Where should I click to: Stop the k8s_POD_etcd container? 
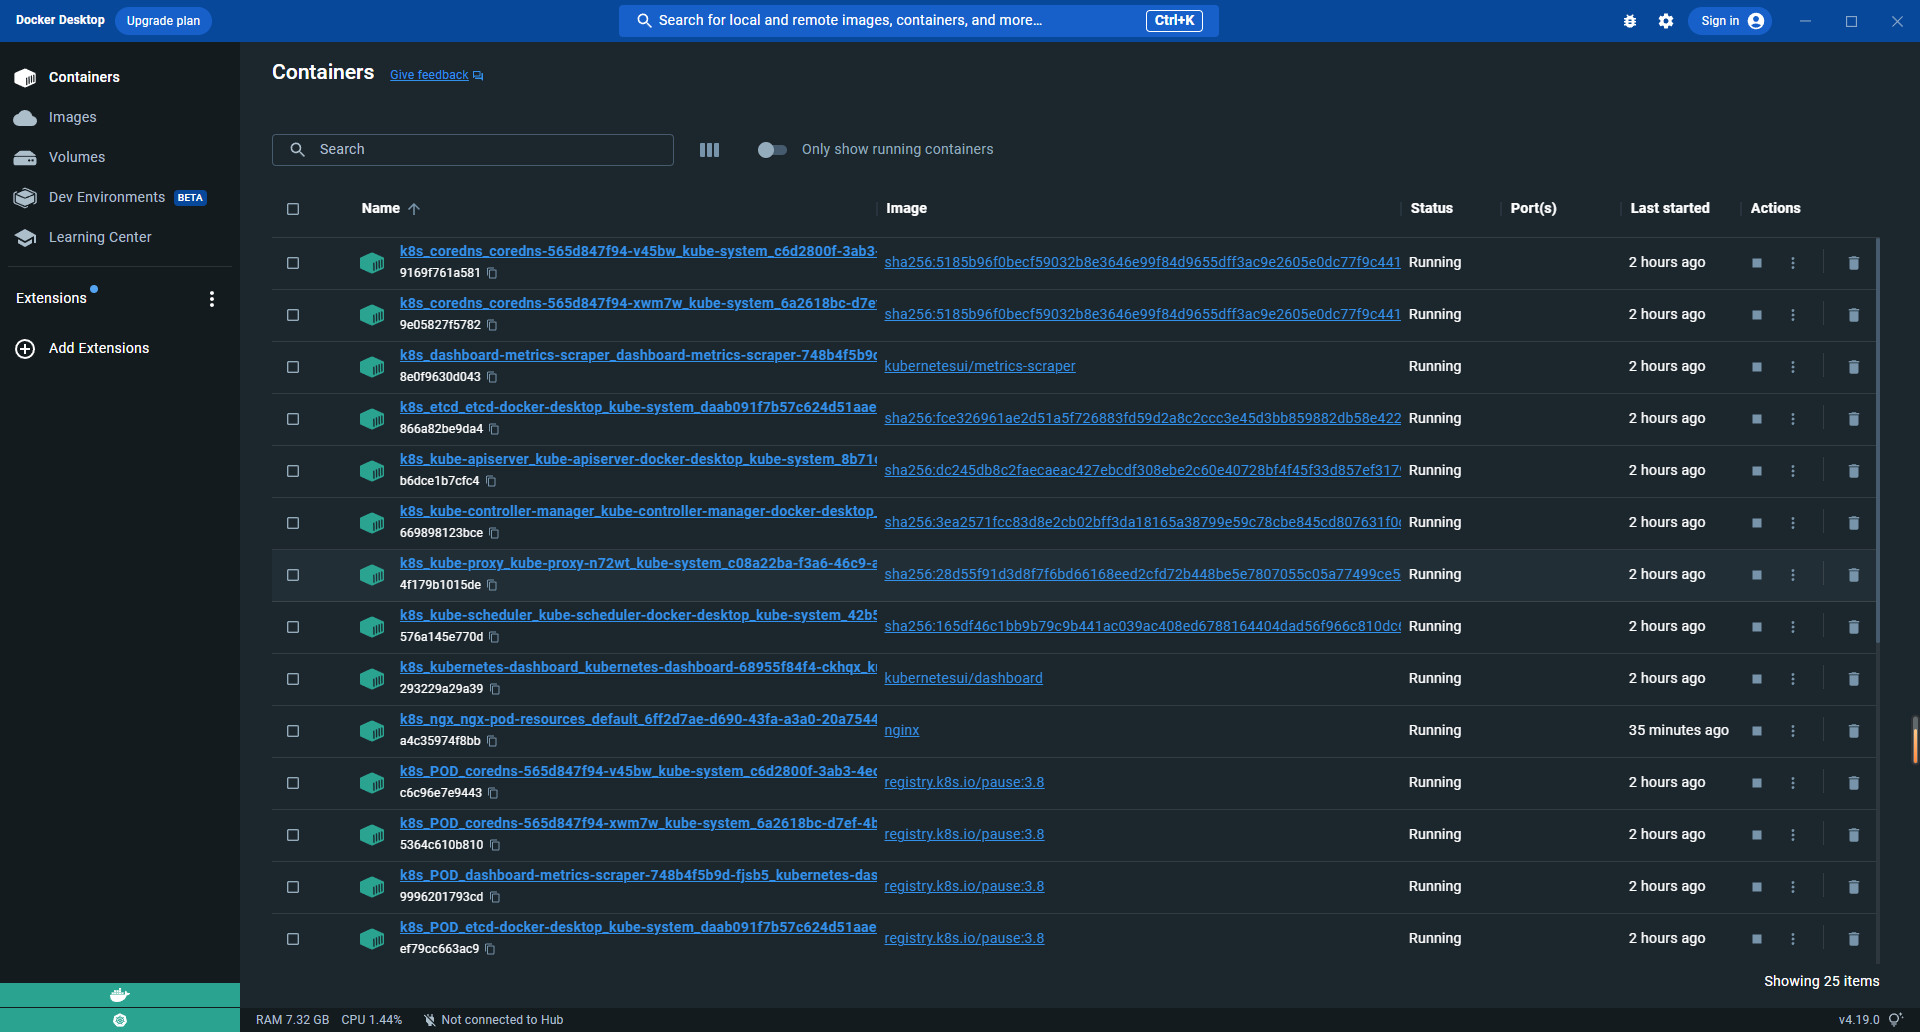pyautogui.click(x=1757, y=939)
